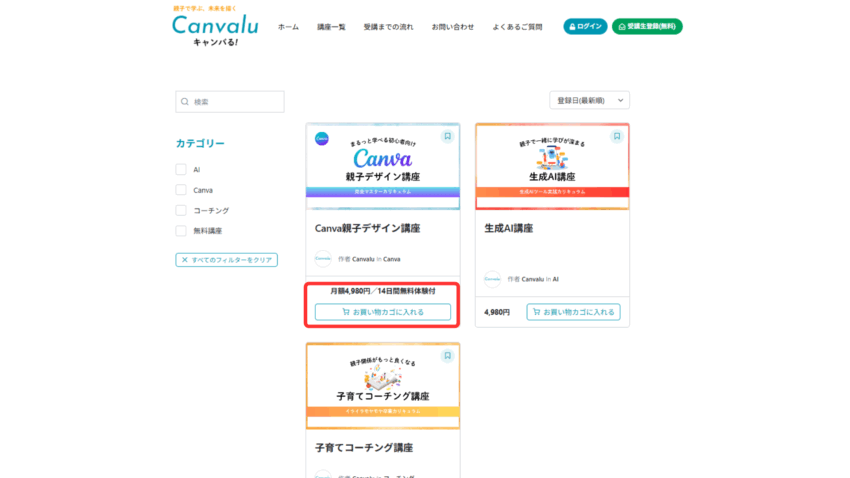Open the 登録日(最新順) sort dropdown
Viewport: 850px width, 478px height.
589,101
